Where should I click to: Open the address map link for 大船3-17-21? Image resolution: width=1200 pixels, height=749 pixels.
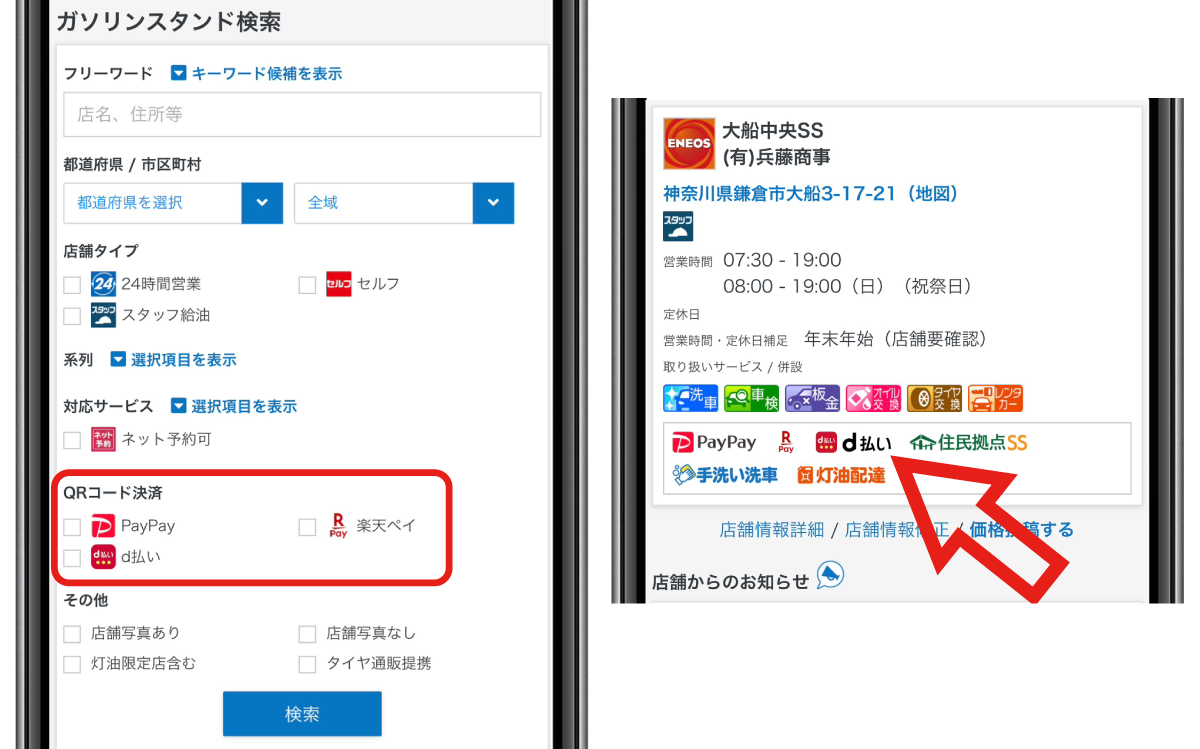point(810,194)
